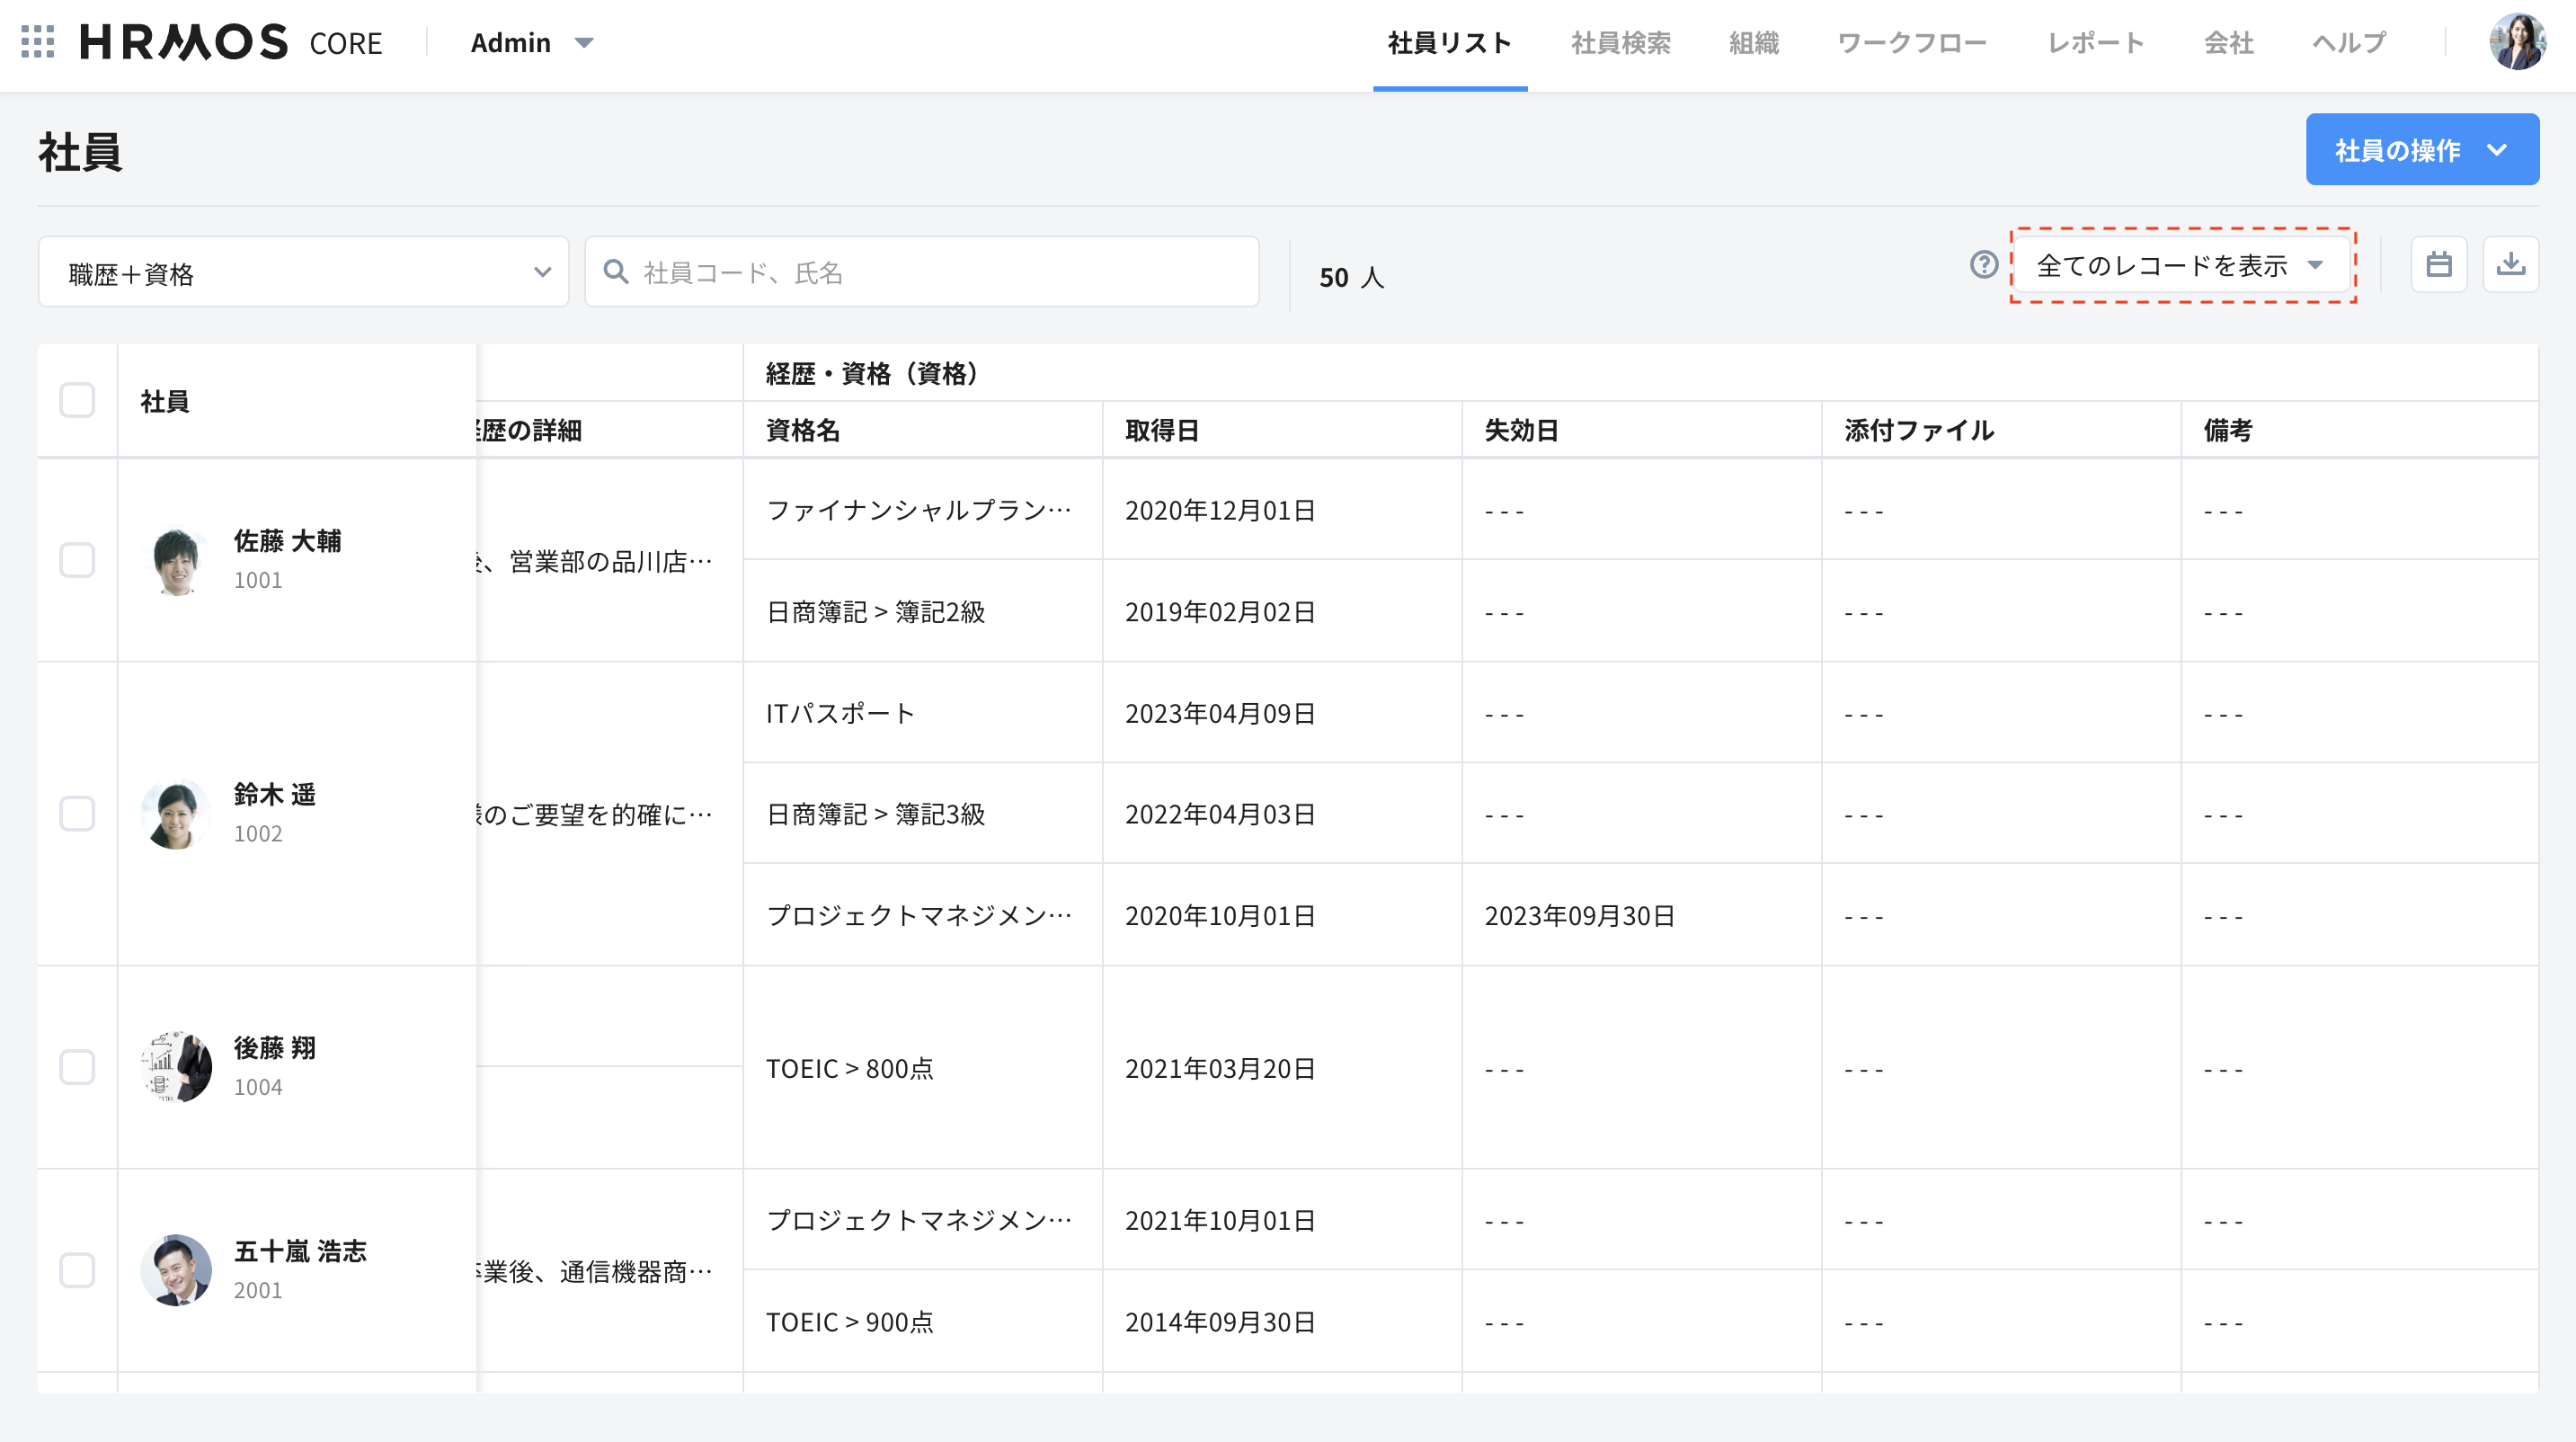Click the help question mark icon
Screen dimensions: 2576x1442
click(x=1983, y=265)
